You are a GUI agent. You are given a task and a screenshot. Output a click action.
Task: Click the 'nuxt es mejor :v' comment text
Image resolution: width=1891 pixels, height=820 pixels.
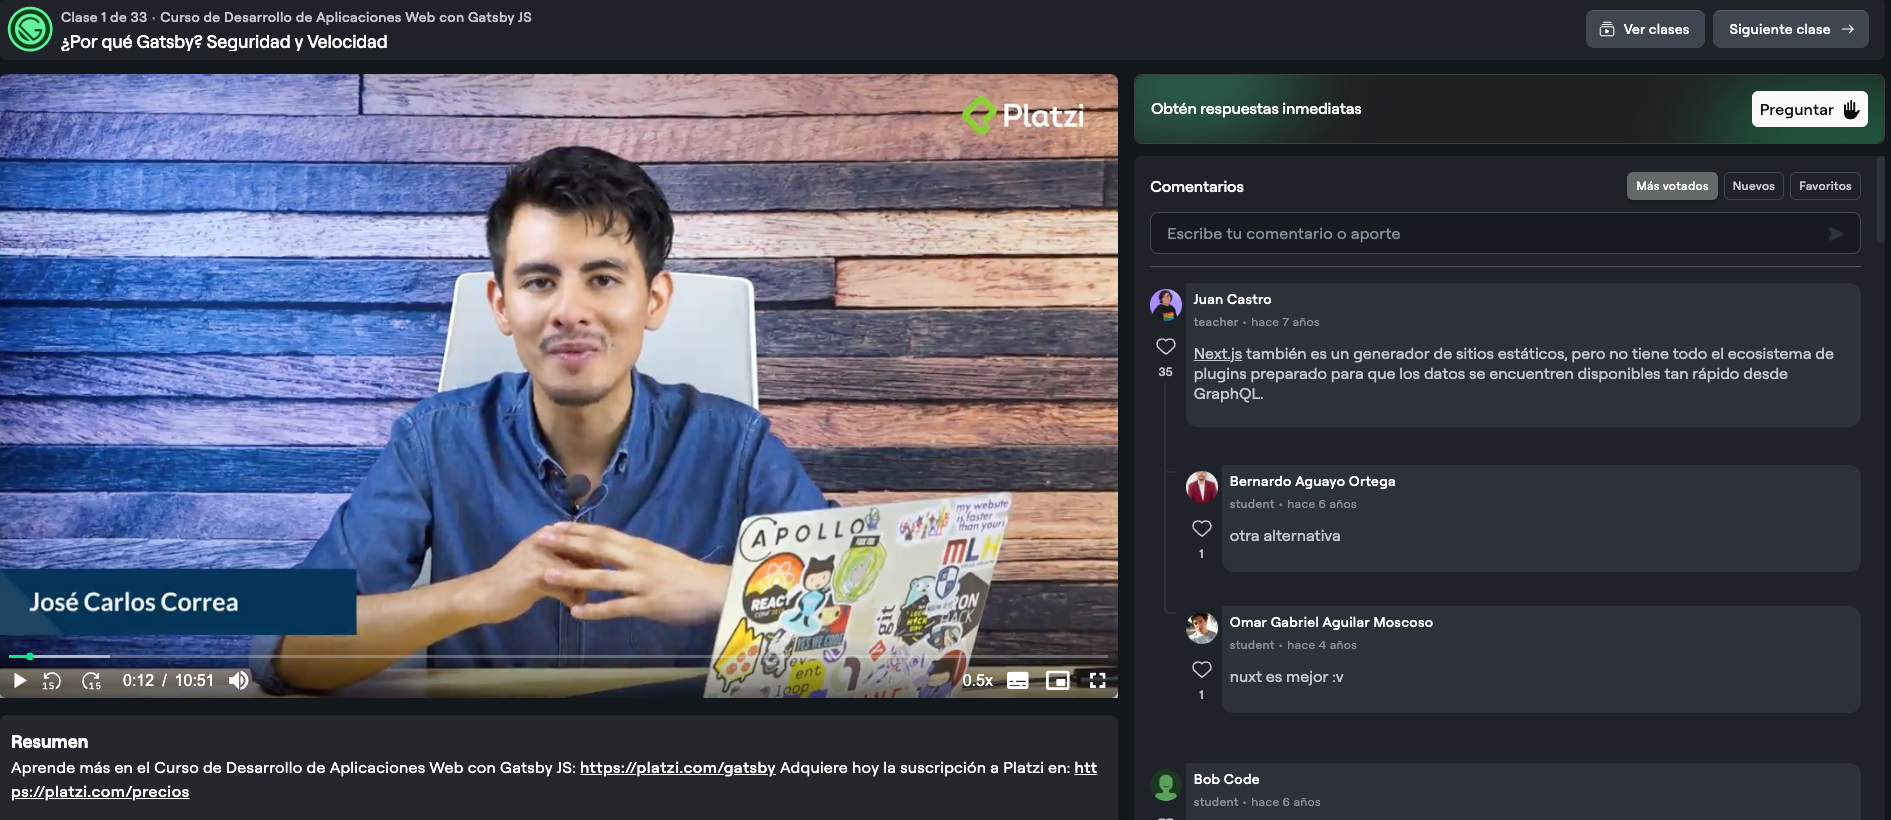(x=1286, y=677)
